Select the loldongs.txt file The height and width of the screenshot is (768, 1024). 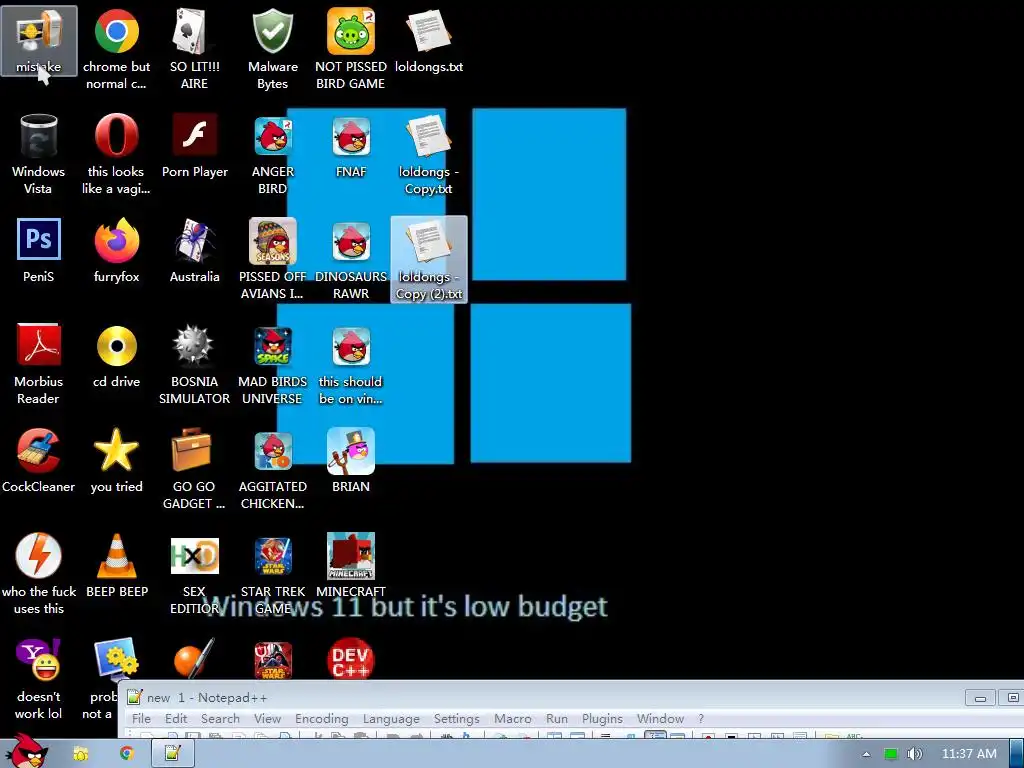pyautogui.click(x=428, y=42)
